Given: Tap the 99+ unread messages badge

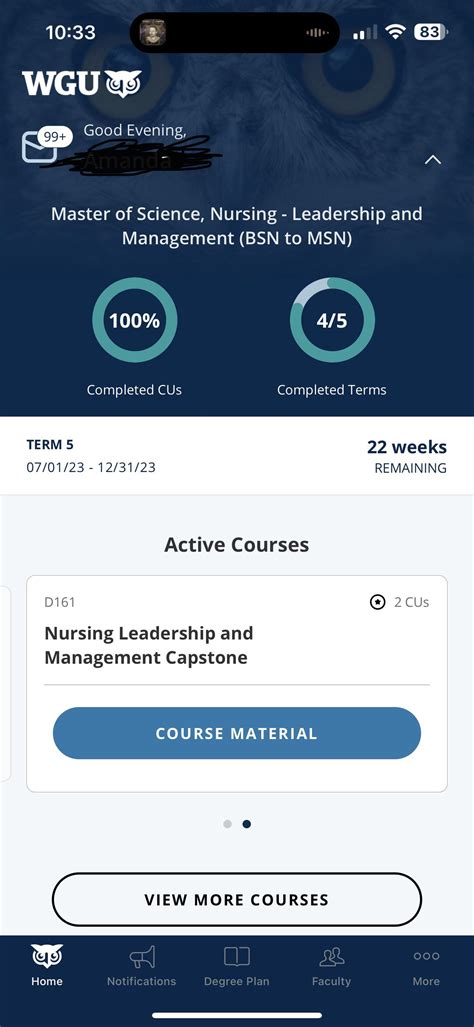Looking at the screenshot, I should click(x=54, y=137).
